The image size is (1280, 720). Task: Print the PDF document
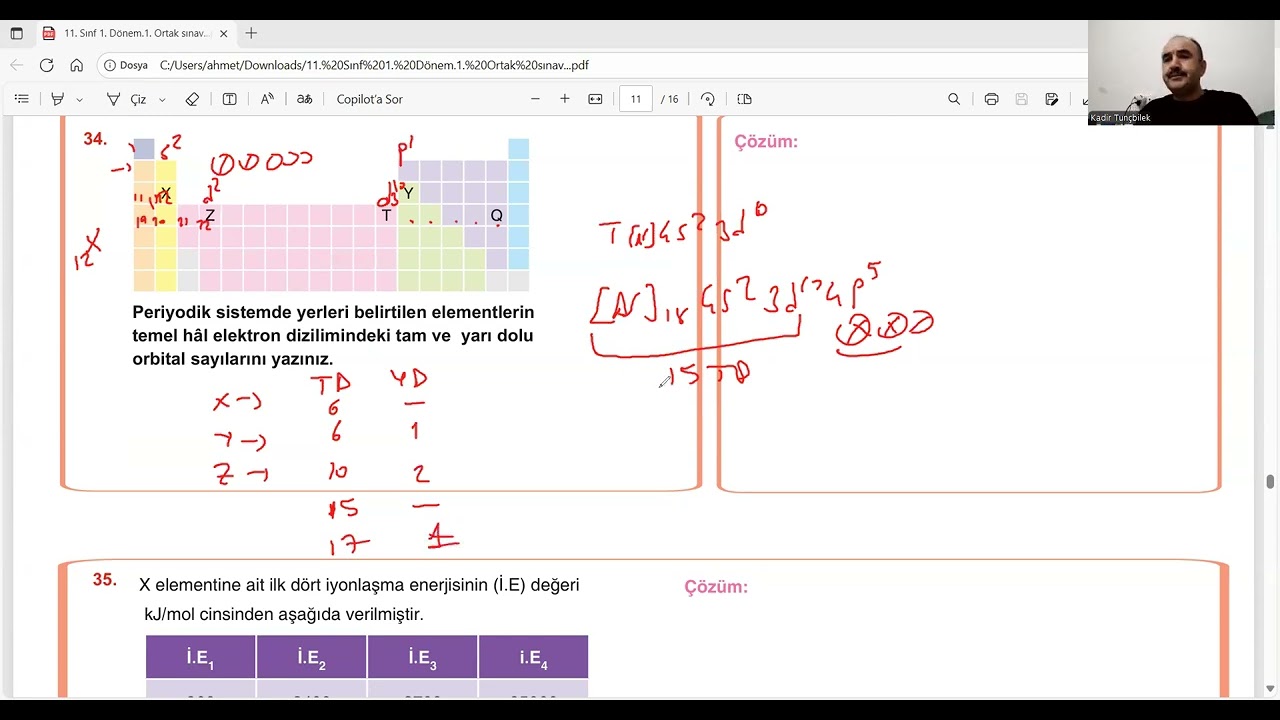(x=991, y=99)
